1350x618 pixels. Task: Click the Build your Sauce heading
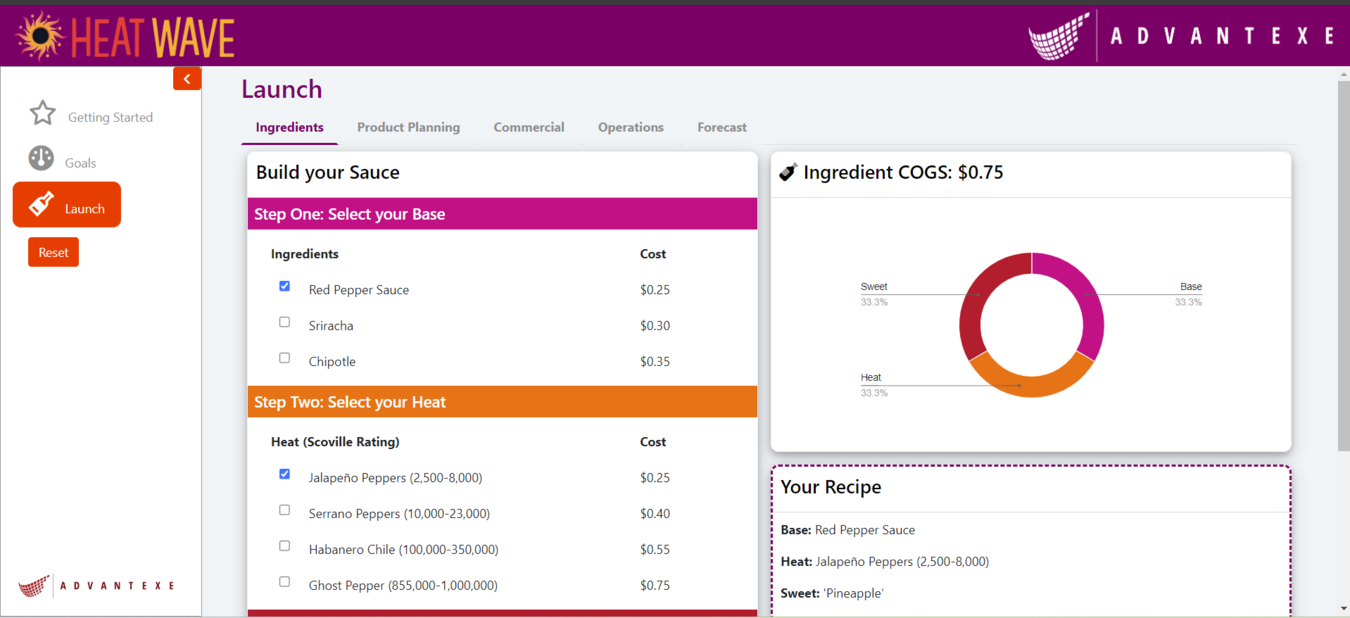pyautogui.click(x=328, y=172)
